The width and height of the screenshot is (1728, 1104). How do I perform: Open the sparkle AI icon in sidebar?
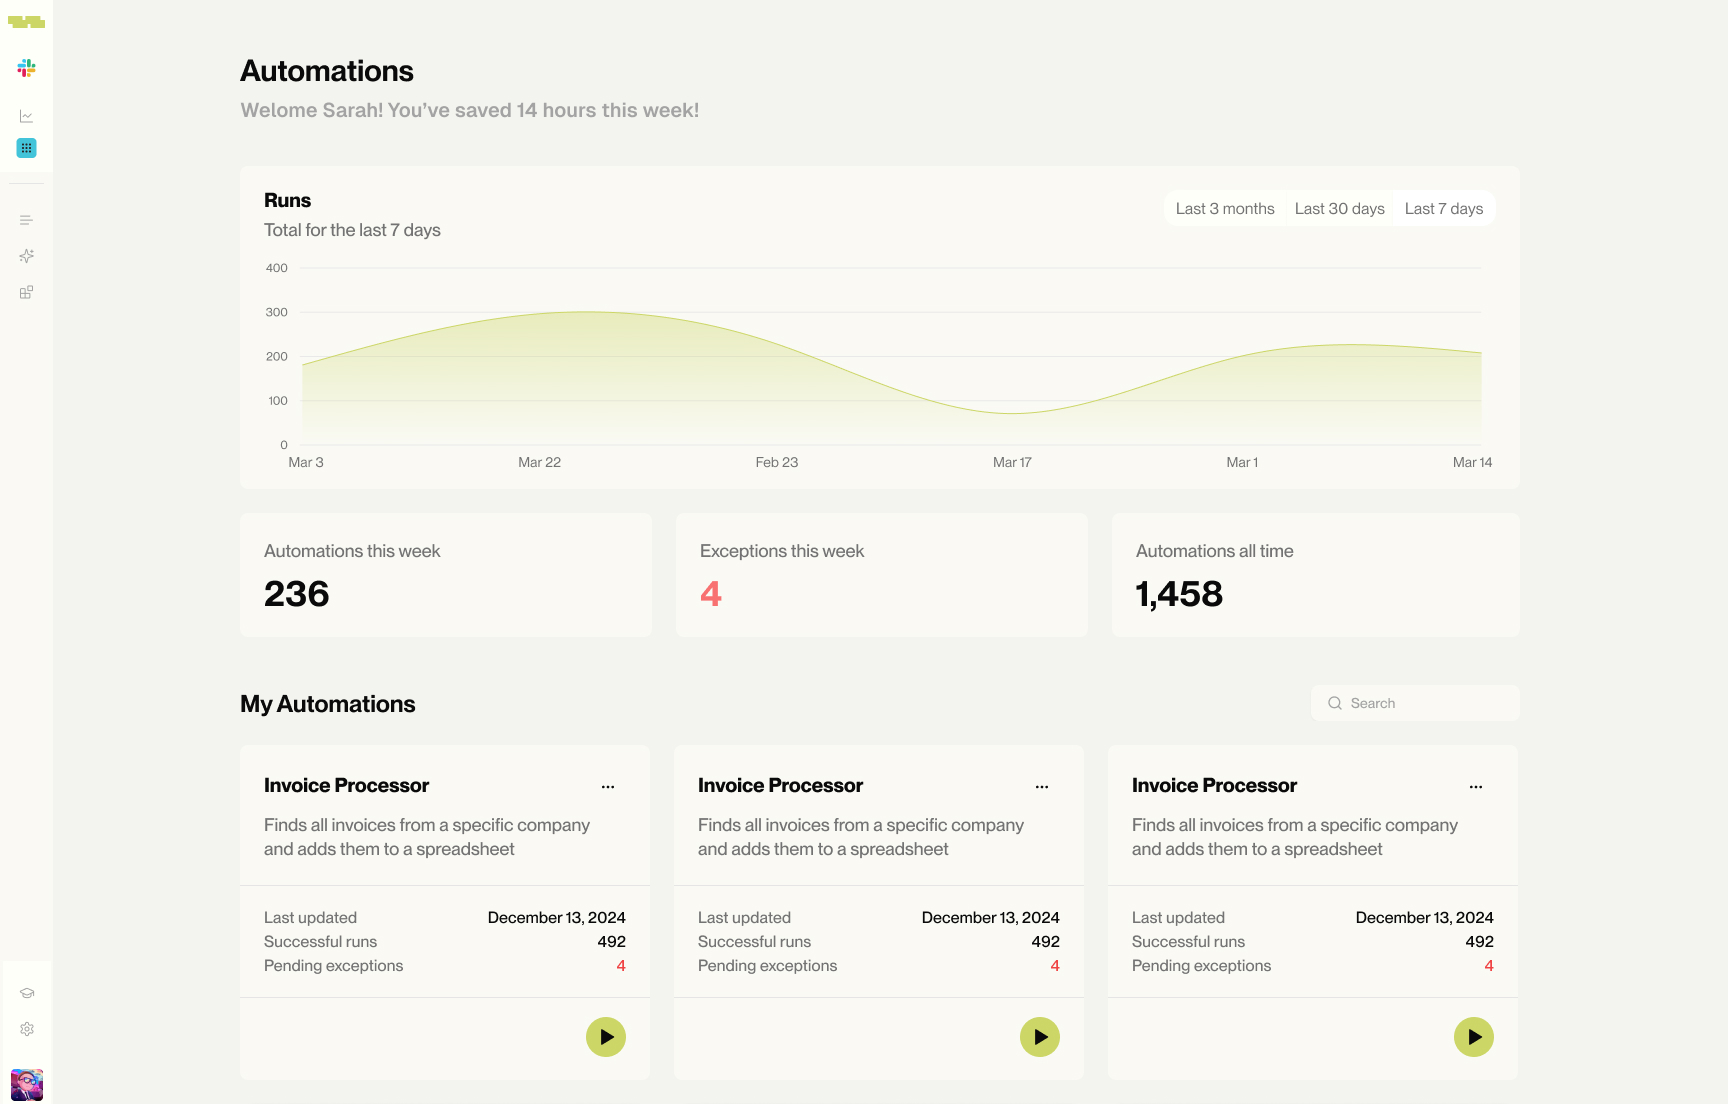click(27, 256)
